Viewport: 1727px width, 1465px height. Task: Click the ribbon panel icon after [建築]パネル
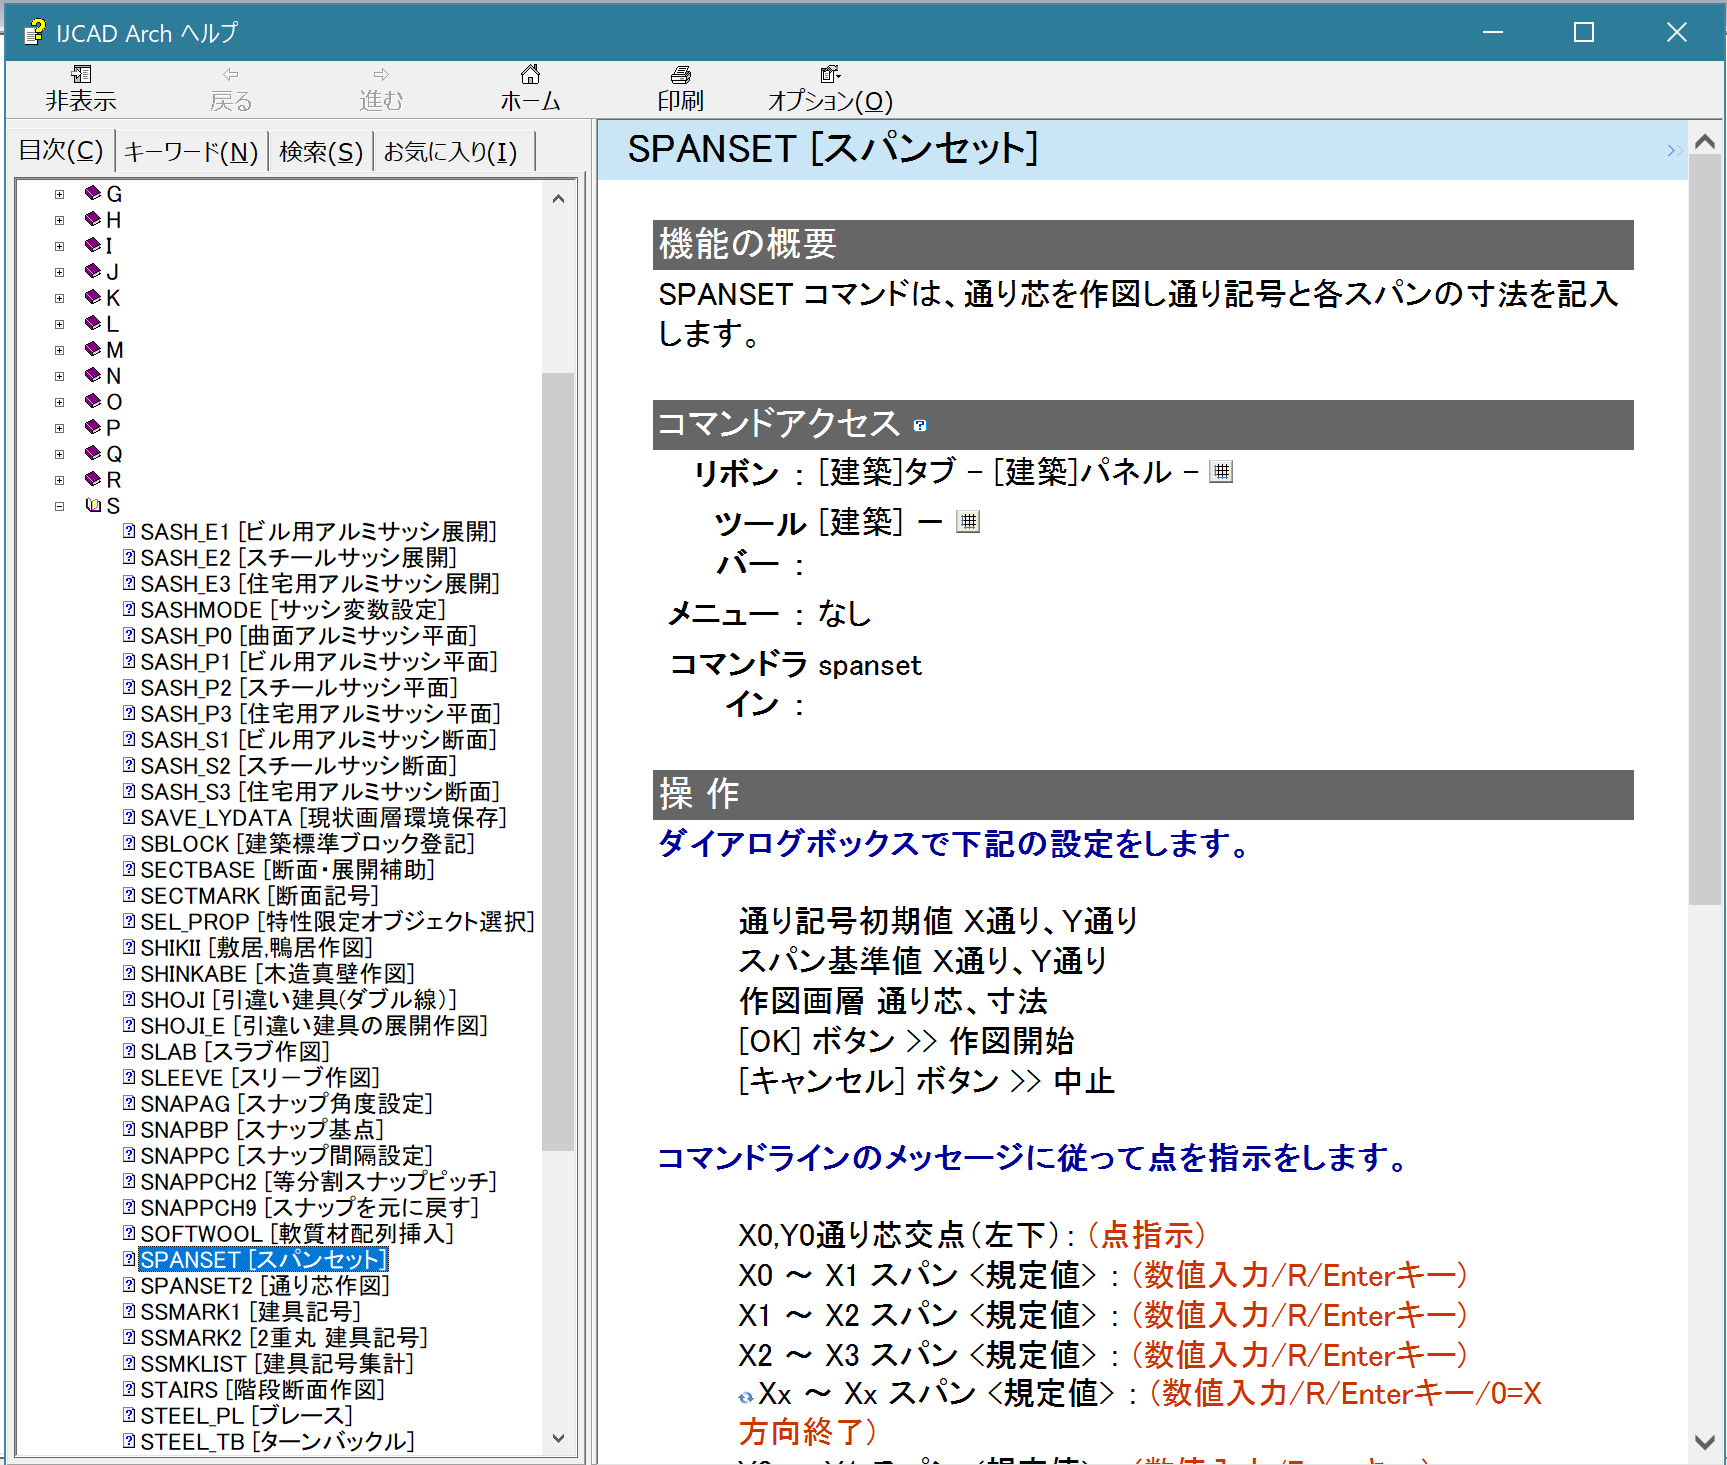[1221, 472]
